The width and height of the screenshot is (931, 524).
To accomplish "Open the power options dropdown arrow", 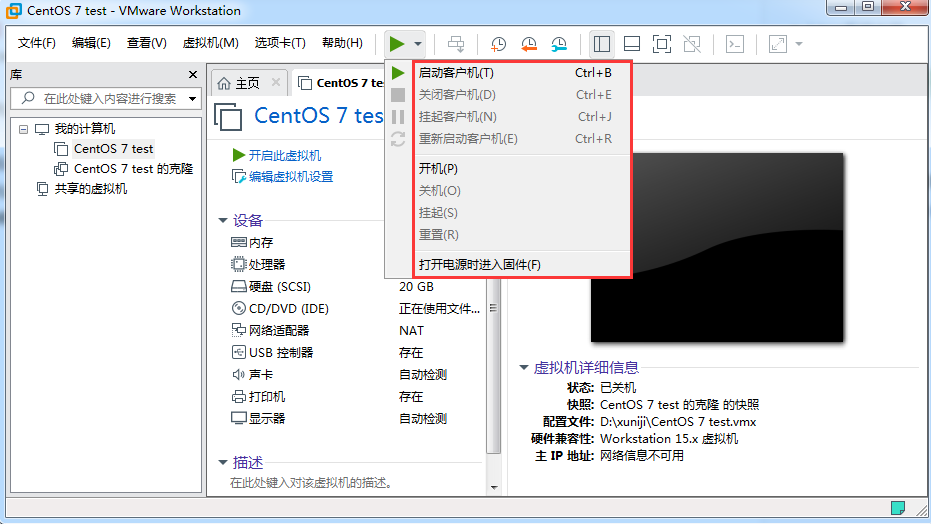I will coord(418,44).
